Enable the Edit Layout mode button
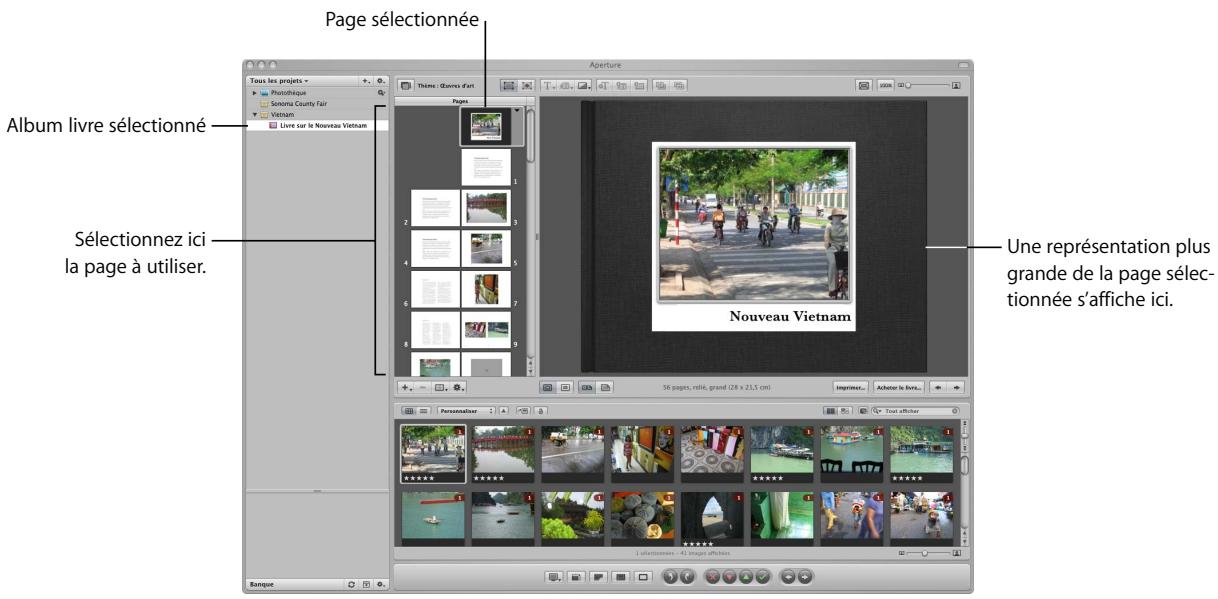This screenshot has height=599, width=1218. (x=527, y=86)
